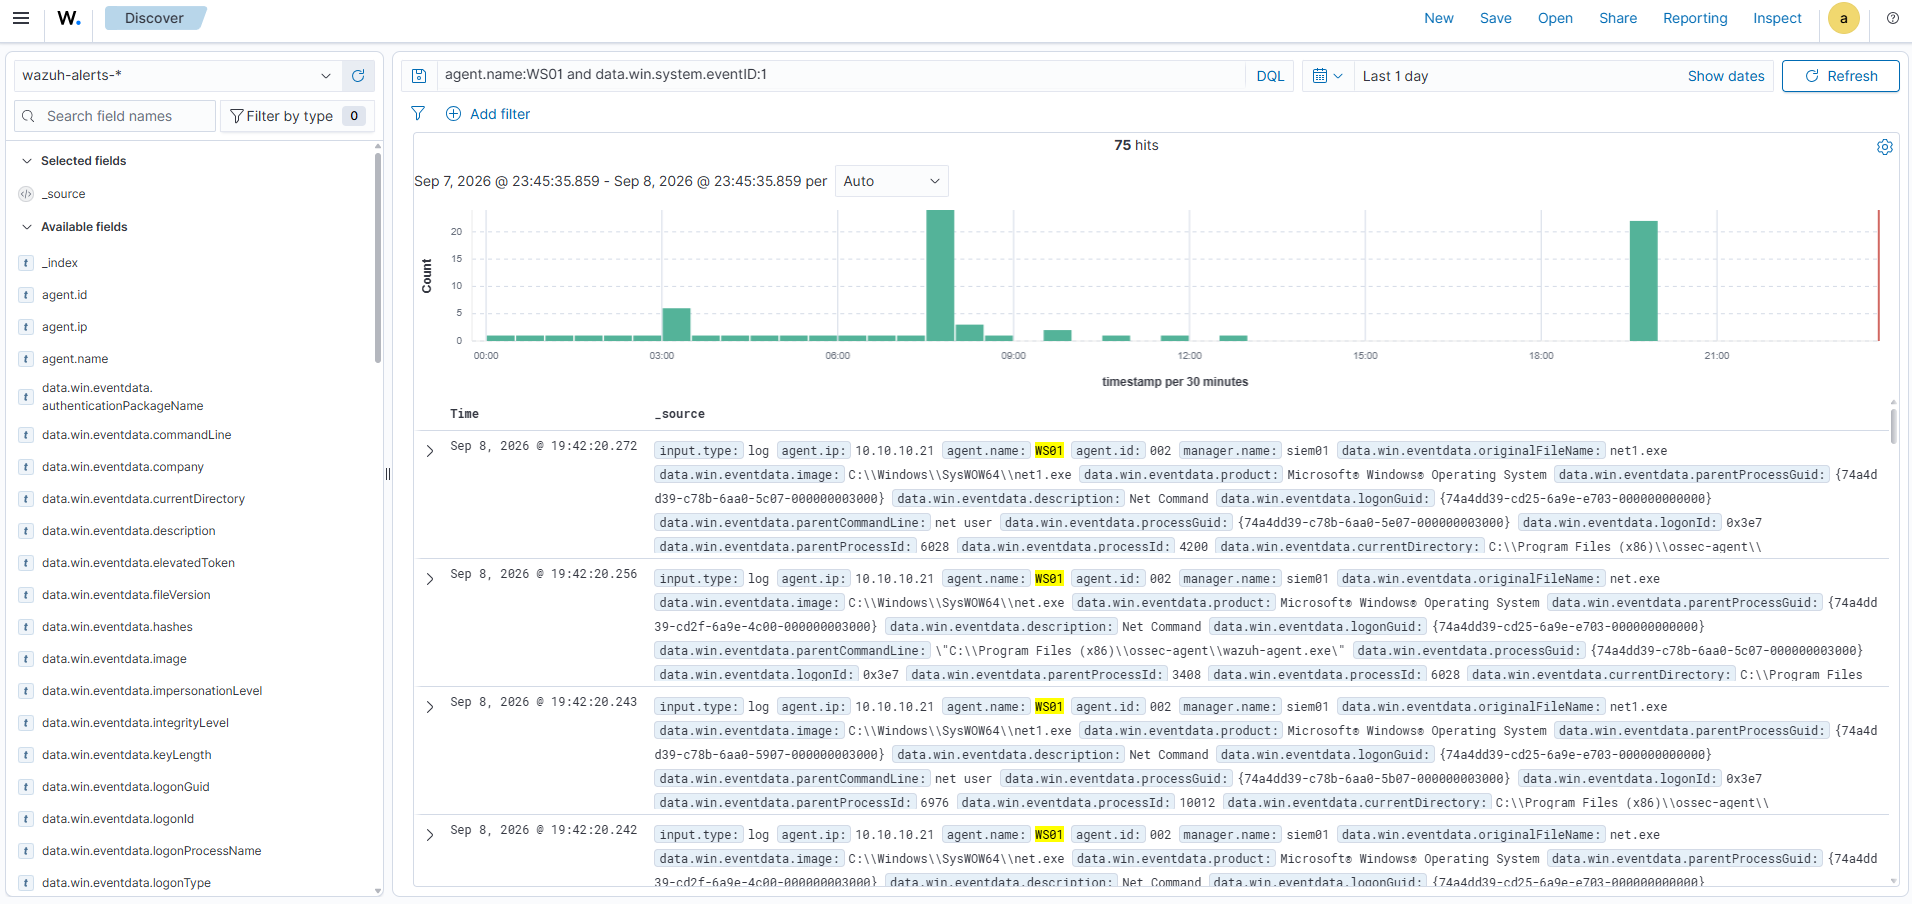Click the Search field names input
The width and height of the screenshot is (1912, 904).
[115, 116]
